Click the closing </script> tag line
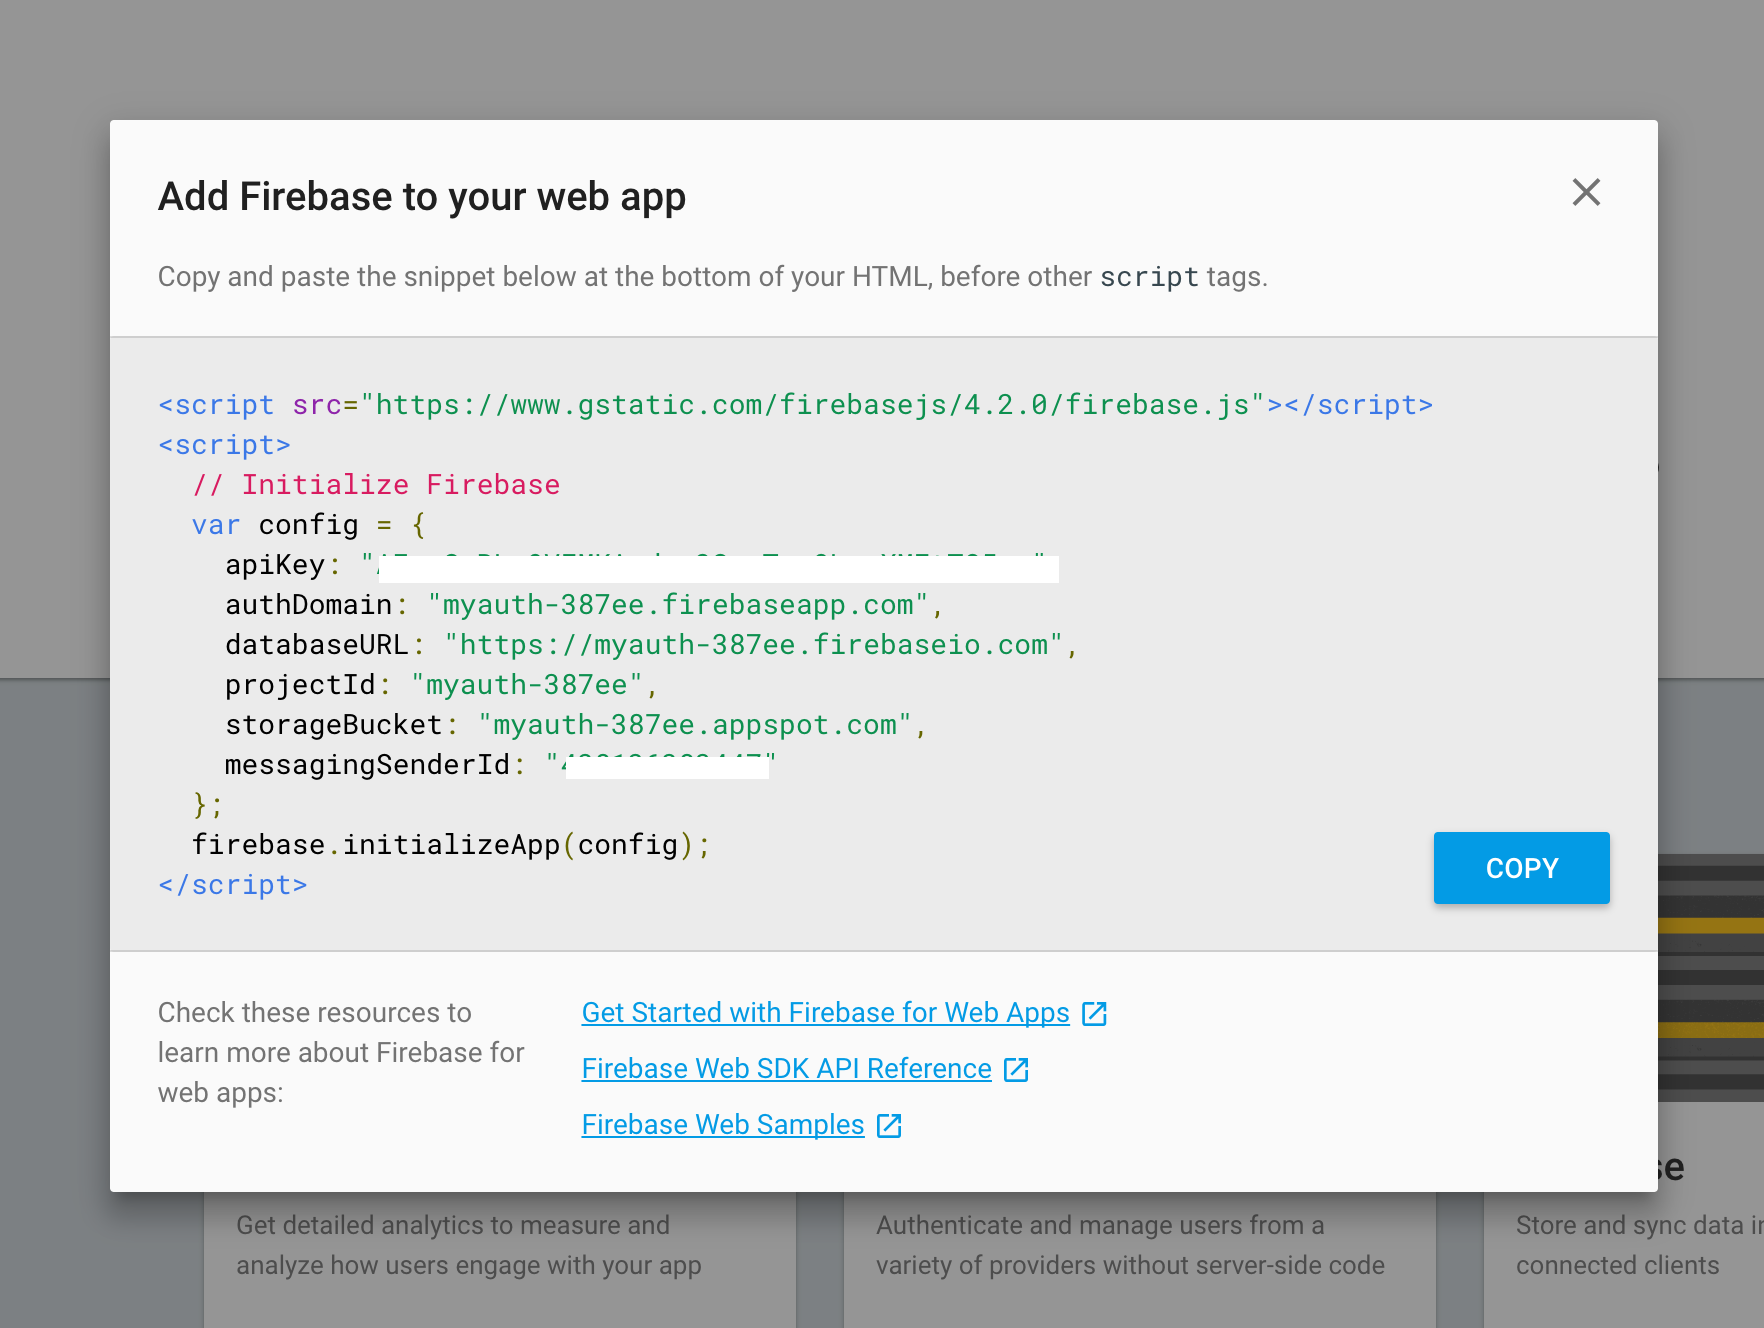Screen dimensions: 1764x1328 click(233, 885)
